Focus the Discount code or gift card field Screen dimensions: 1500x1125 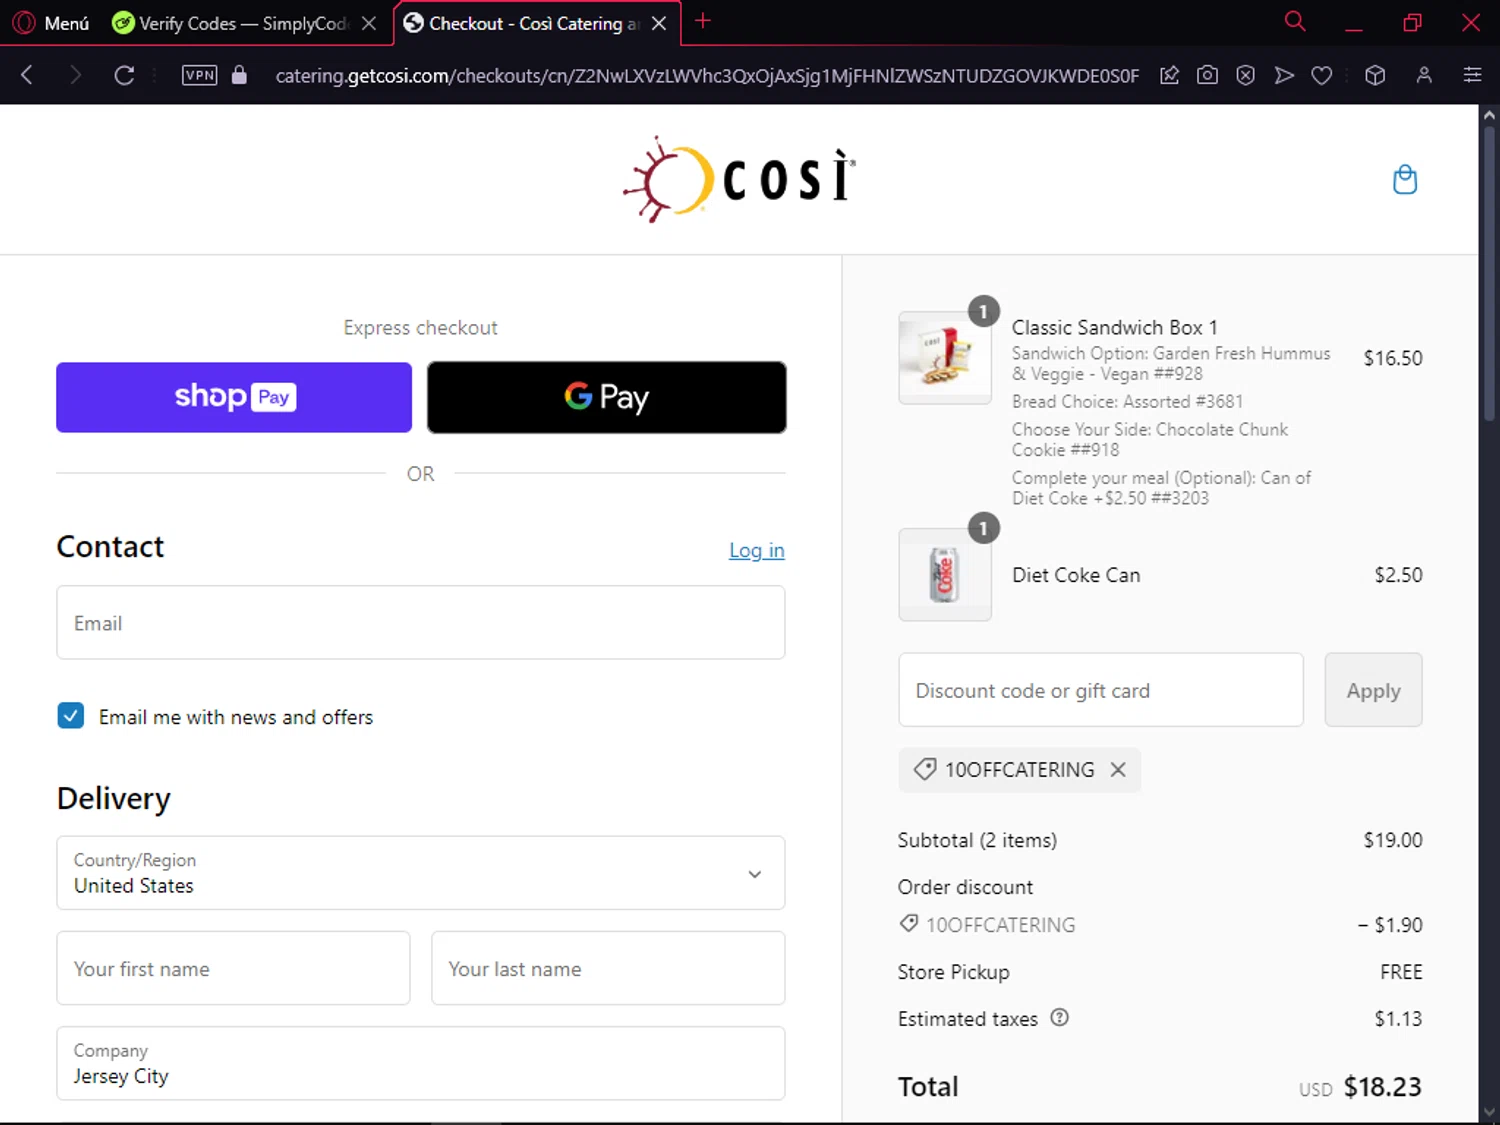(1101, 690)
